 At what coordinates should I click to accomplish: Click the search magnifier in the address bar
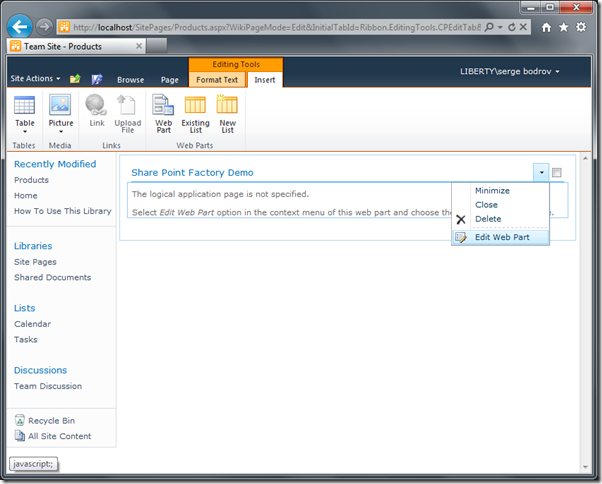click(489, 27)
